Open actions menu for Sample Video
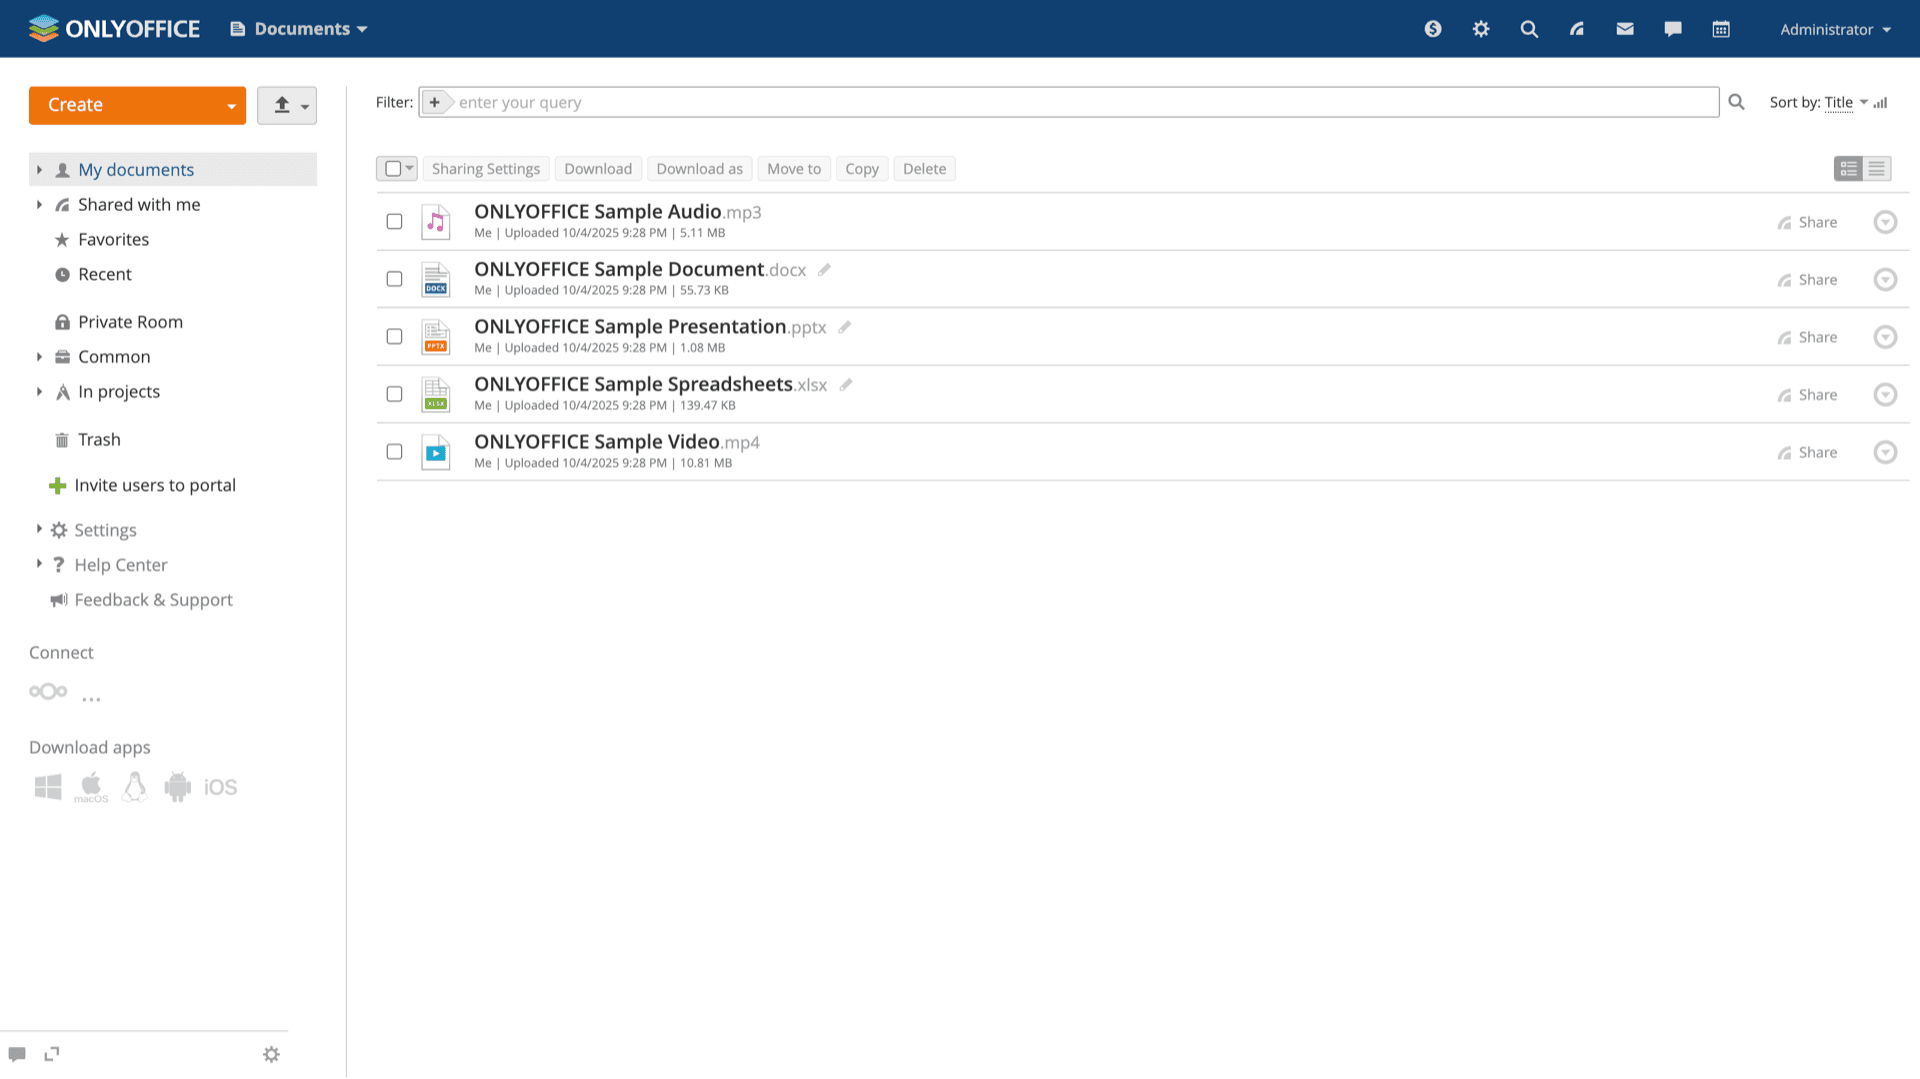Viewport: 1920px width, 1079px height. pos(1885,452)
